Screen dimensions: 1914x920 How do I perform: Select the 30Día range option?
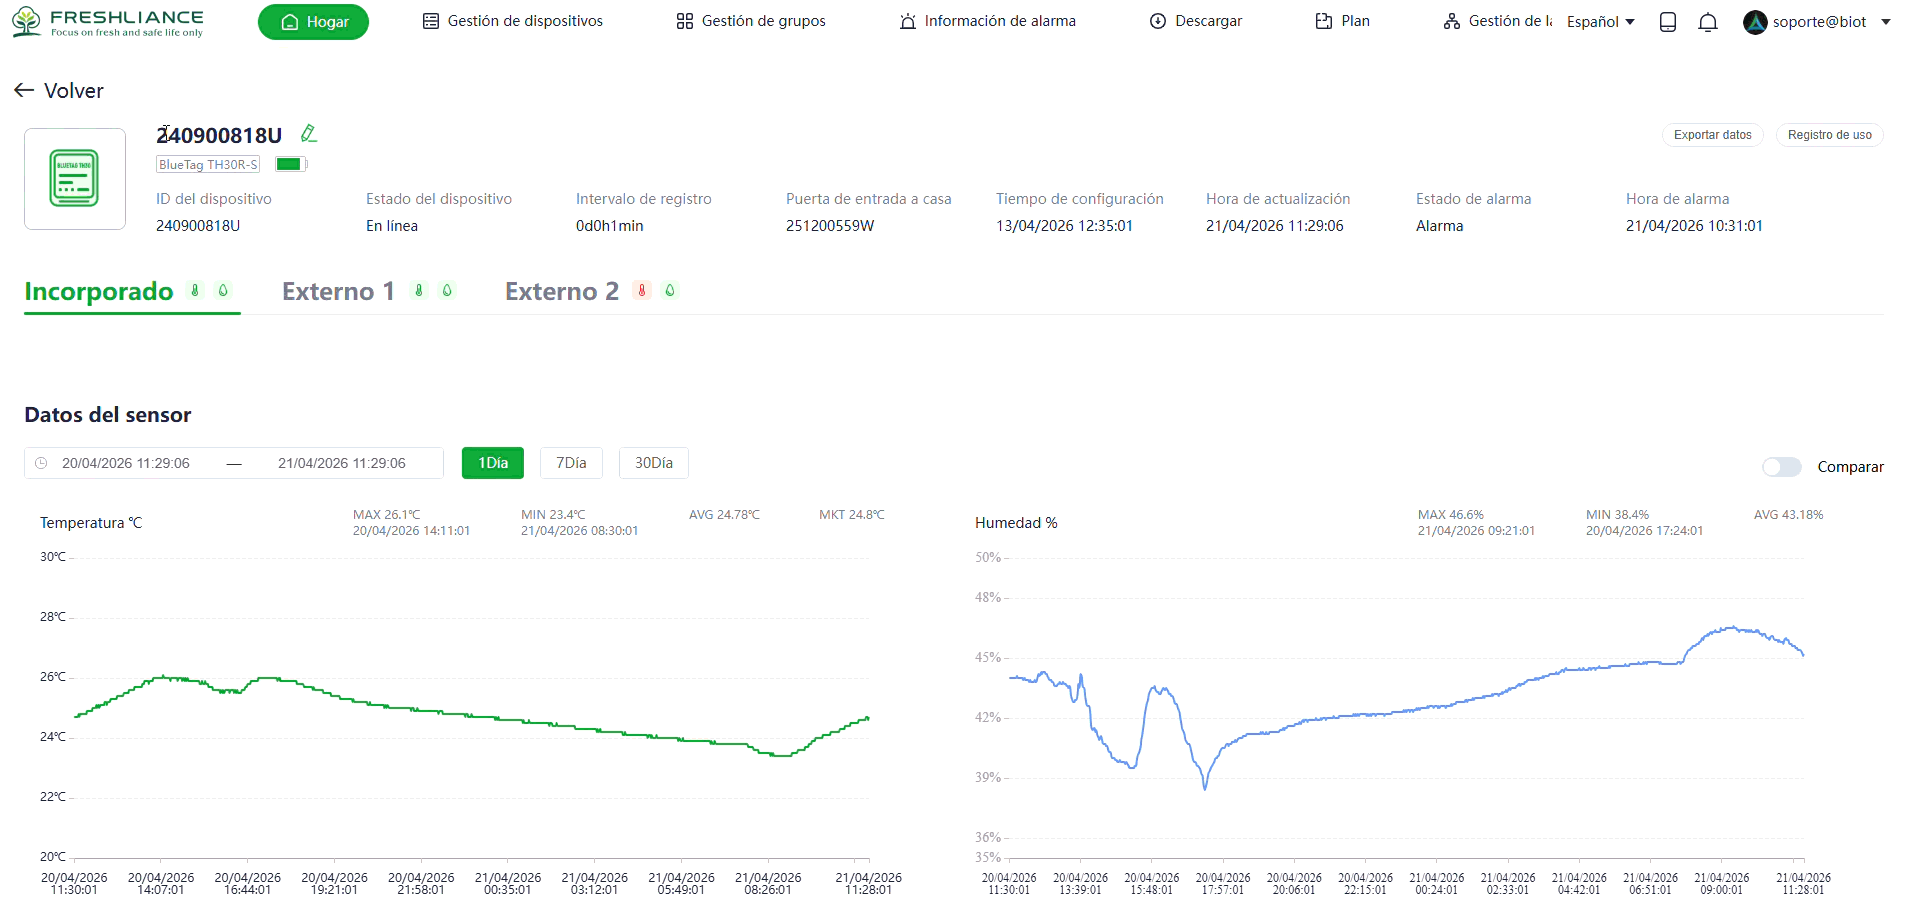point(653,463)
